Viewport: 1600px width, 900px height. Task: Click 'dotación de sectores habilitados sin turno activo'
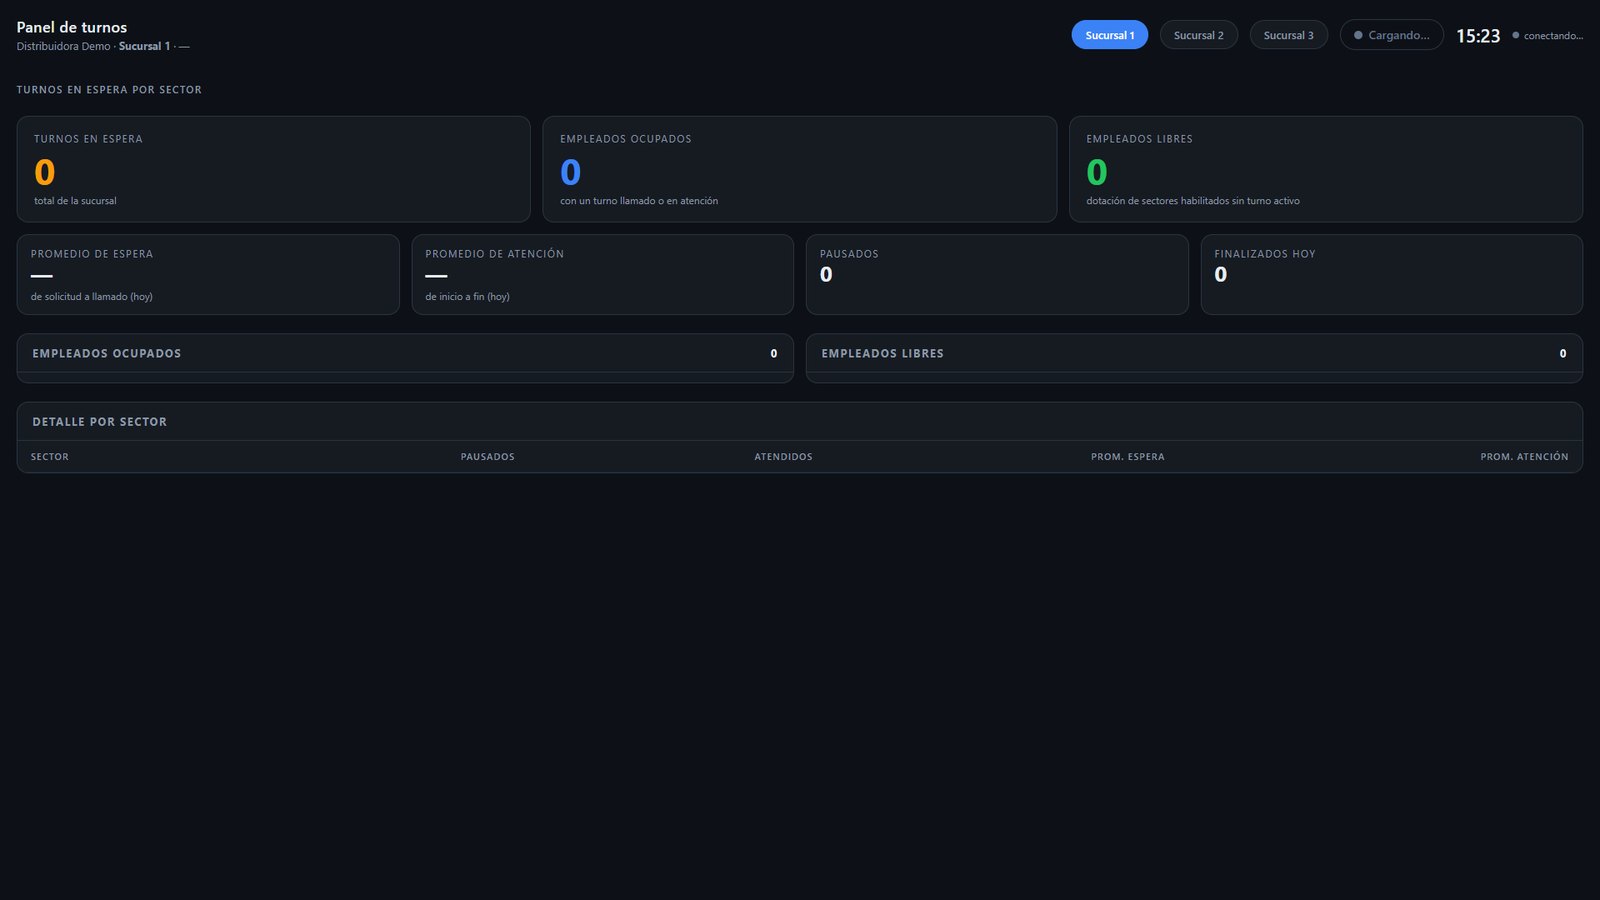1193,201
